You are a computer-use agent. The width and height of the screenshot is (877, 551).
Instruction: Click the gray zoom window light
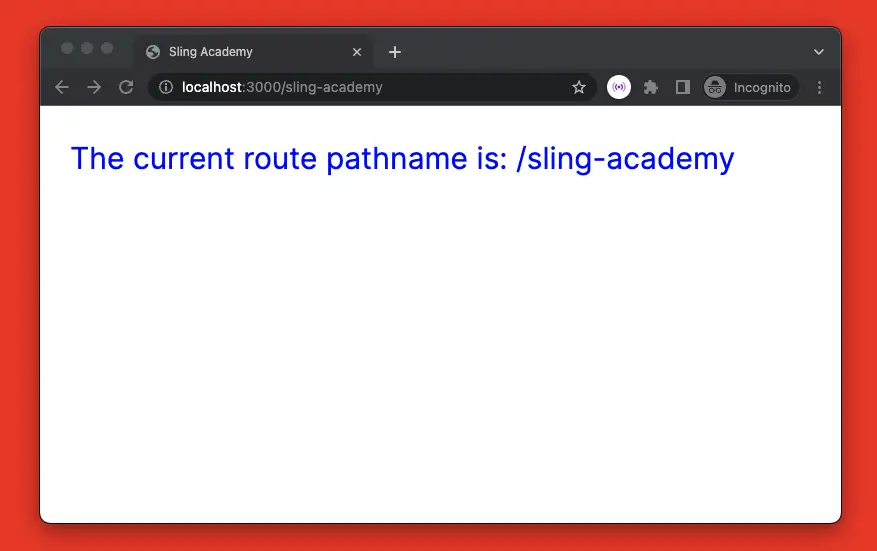107,48
